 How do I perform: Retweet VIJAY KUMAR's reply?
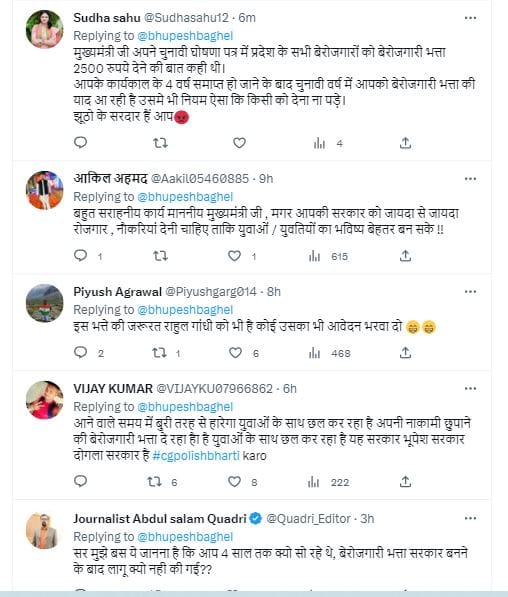[155, 482]
